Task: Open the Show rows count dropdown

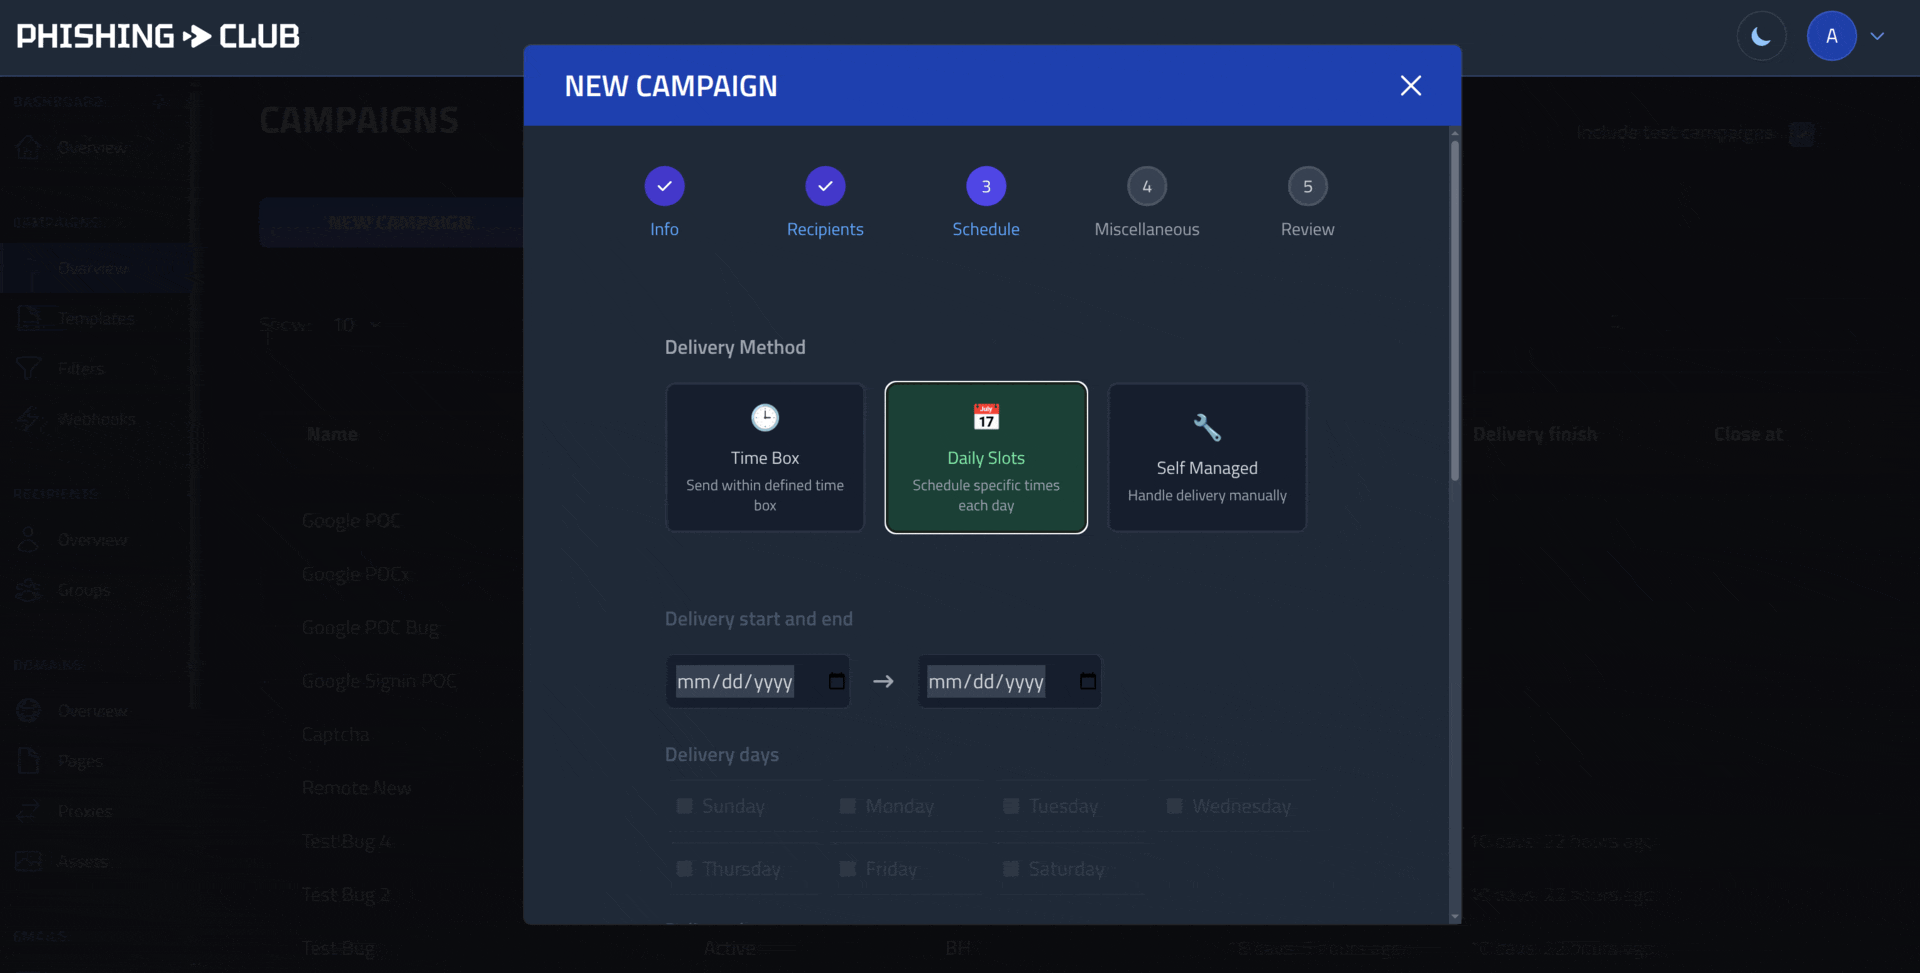Action: tap(358, 325)
